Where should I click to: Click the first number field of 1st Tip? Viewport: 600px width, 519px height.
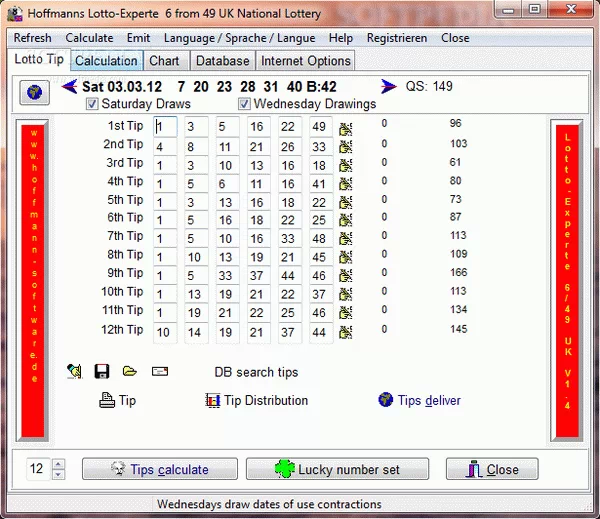(165, 127)
